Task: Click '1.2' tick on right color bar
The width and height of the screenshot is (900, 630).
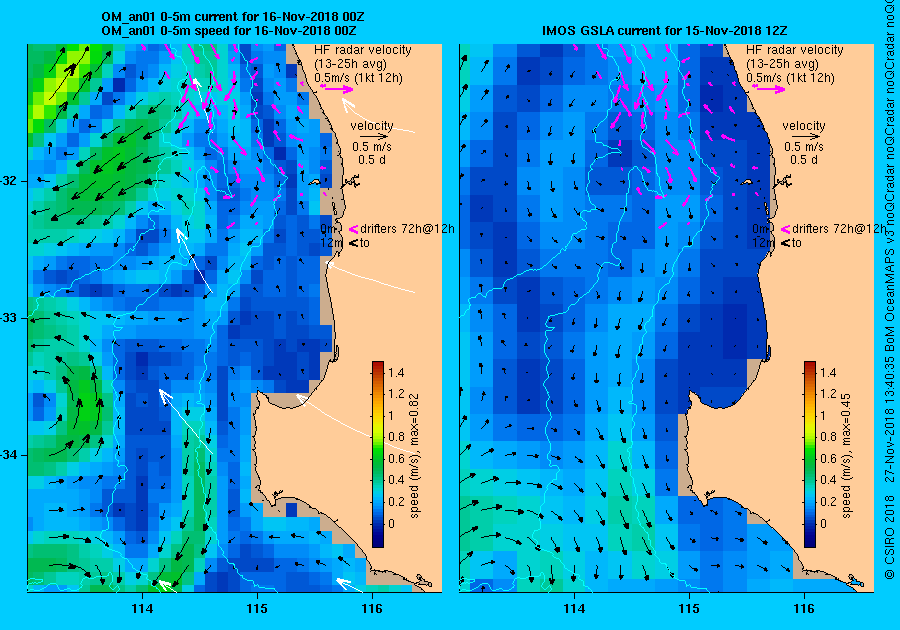Action: click(x=828, y=394)
